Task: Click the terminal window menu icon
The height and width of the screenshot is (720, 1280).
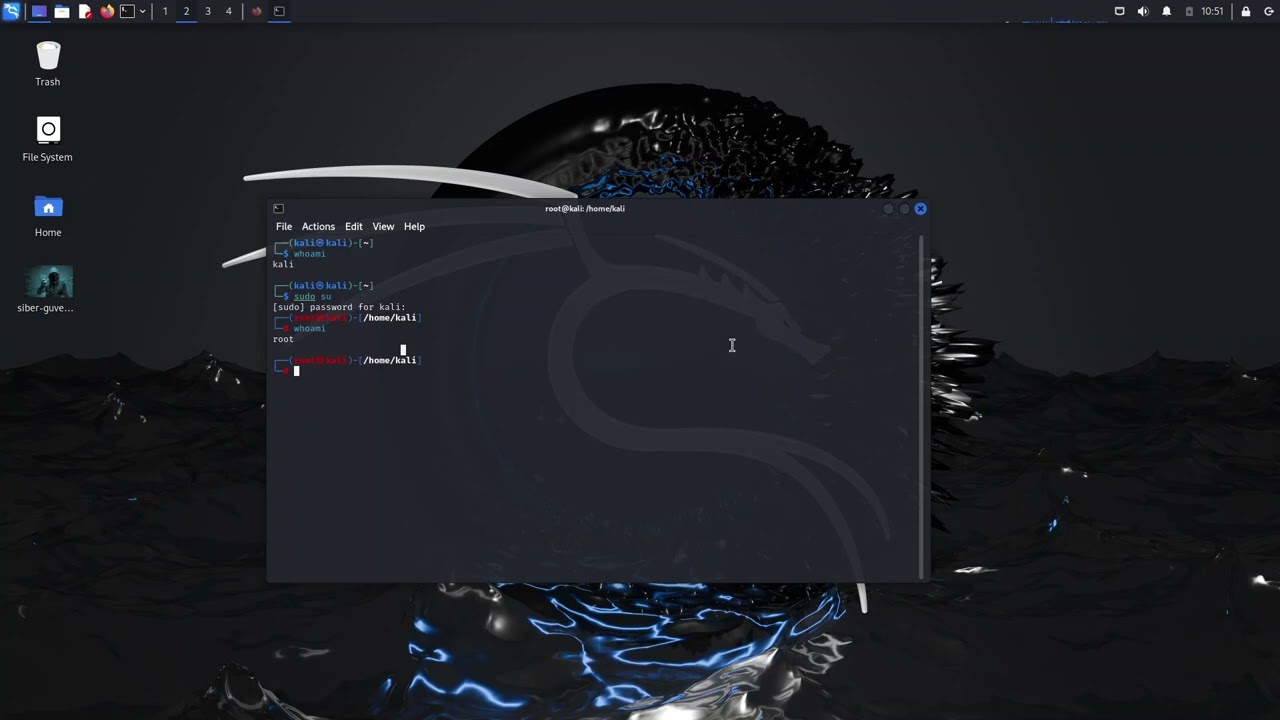Action: (x=279, y=209)
